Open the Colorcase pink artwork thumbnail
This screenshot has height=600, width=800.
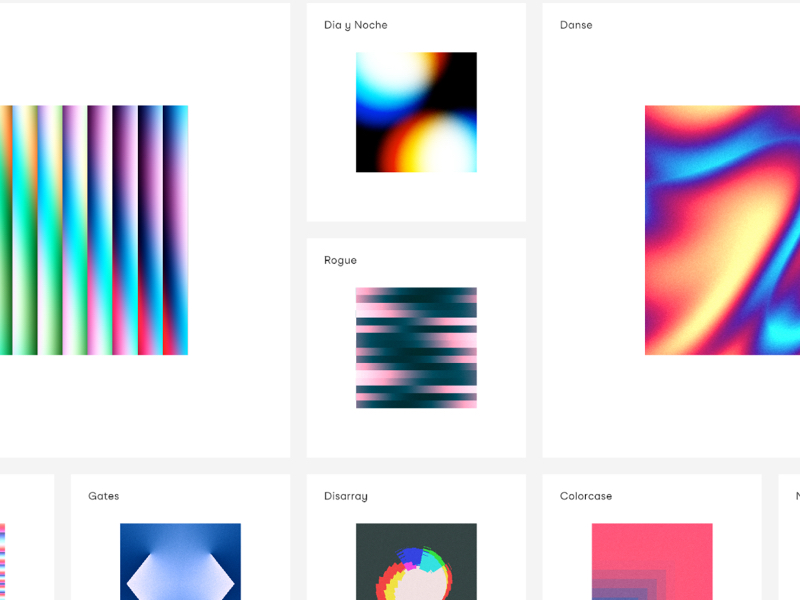coord(652,562)
